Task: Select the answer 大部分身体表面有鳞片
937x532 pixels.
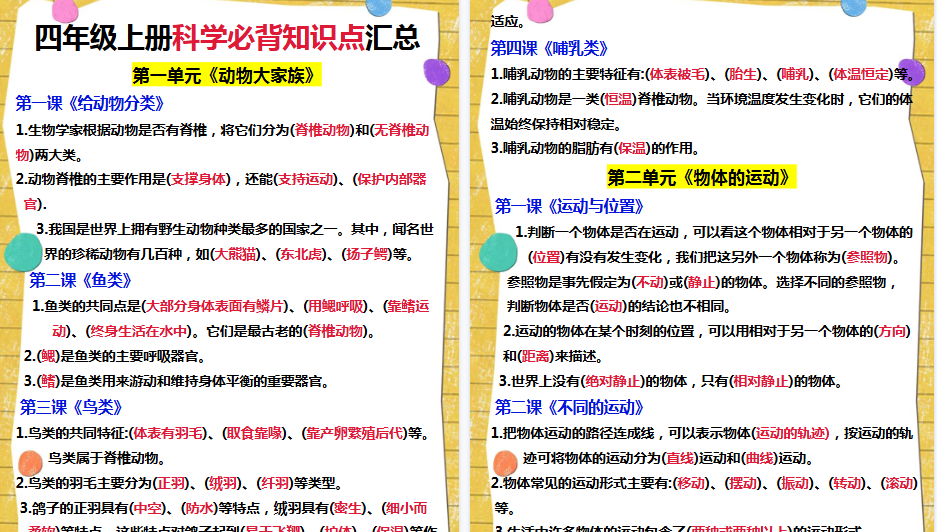Action: pos(215,306)
